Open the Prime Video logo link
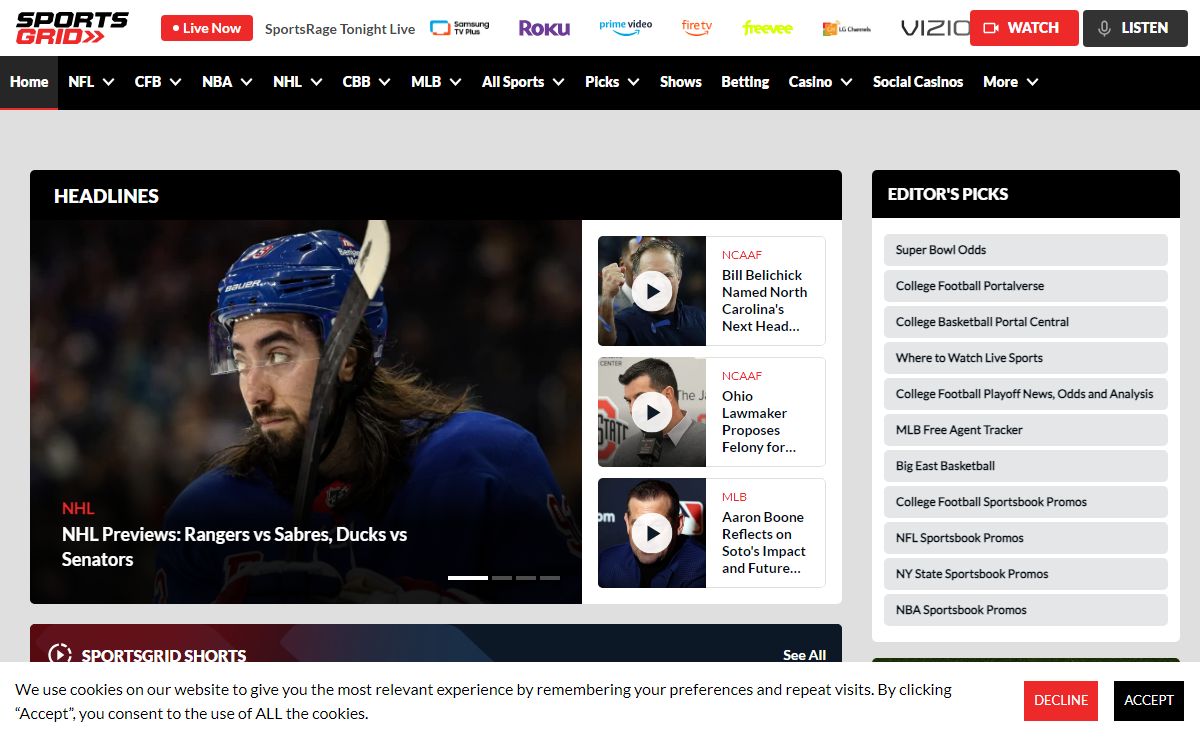This screenshot has height=740, width=1200. point(626,27)
